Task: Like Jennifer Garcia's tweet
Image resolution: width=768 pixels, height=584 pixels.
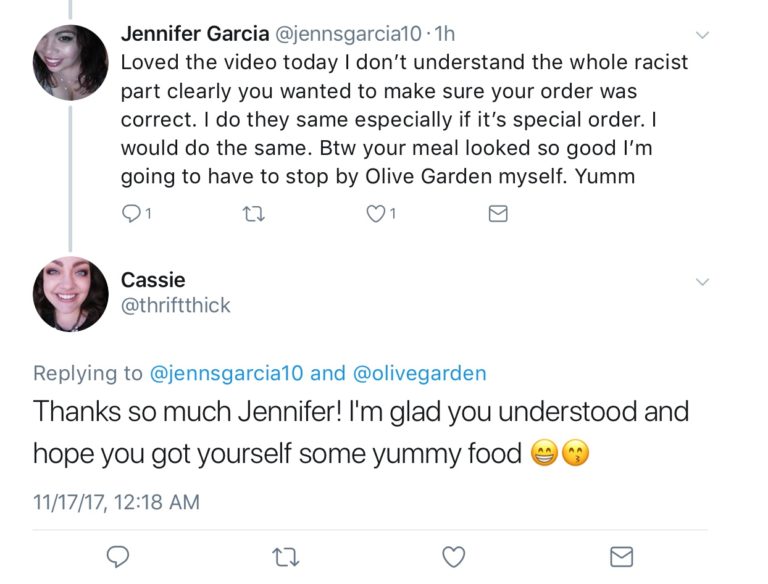Action: [377, 214]
